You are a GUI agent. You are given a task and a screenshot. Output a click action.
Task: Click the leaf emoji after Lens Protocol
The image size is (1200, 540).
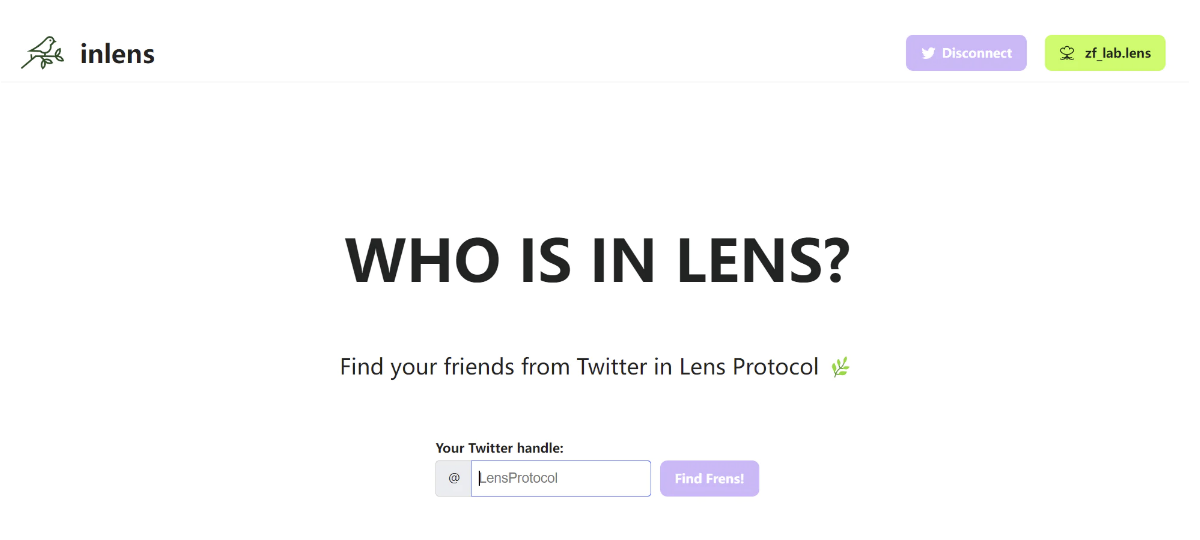(840, 368)
